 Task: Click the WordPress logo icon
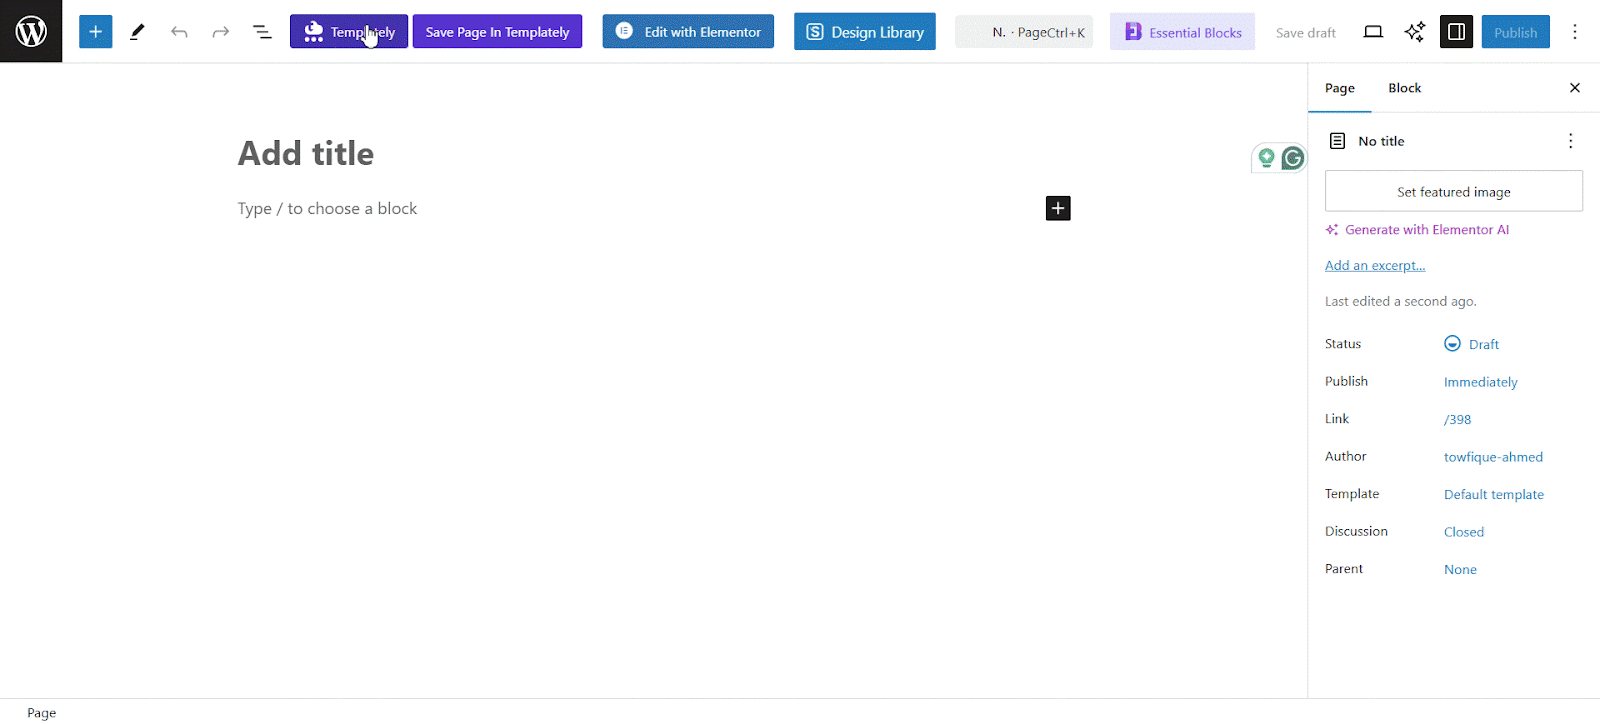pos(31,31)
